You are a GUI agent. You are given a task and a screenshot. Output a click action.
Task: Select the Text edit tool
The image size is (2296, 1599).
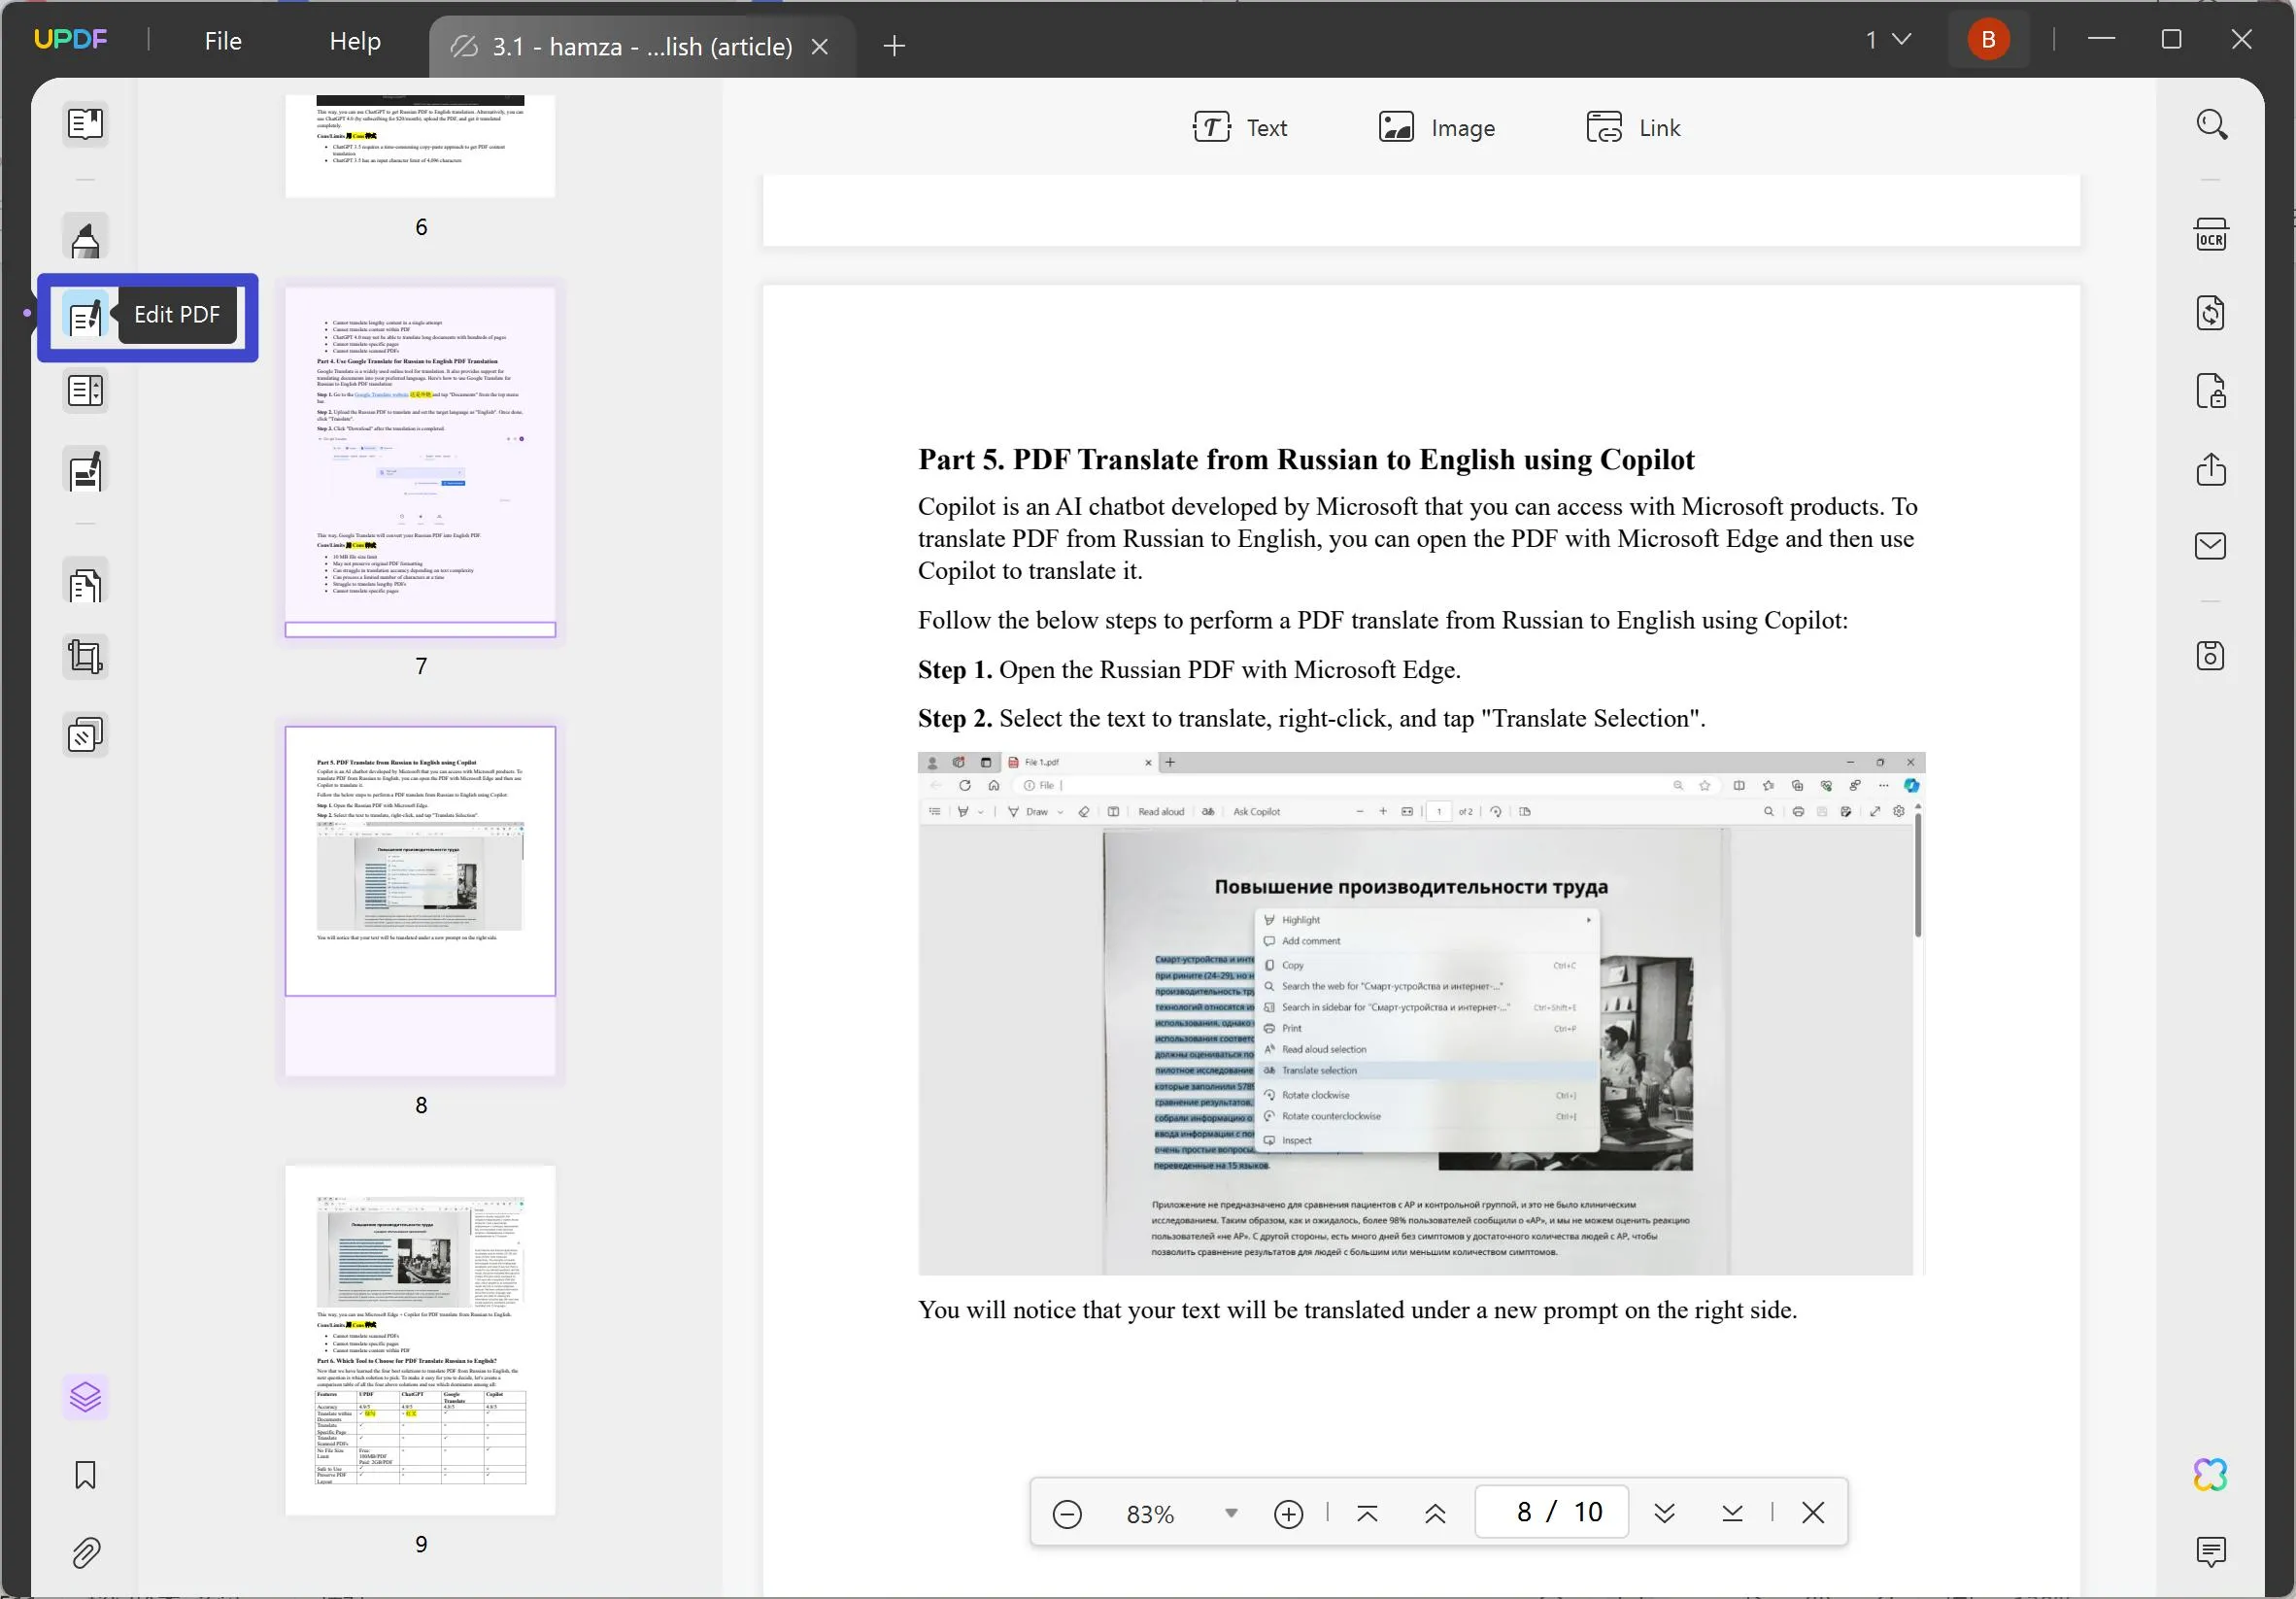coord(1240,128)
